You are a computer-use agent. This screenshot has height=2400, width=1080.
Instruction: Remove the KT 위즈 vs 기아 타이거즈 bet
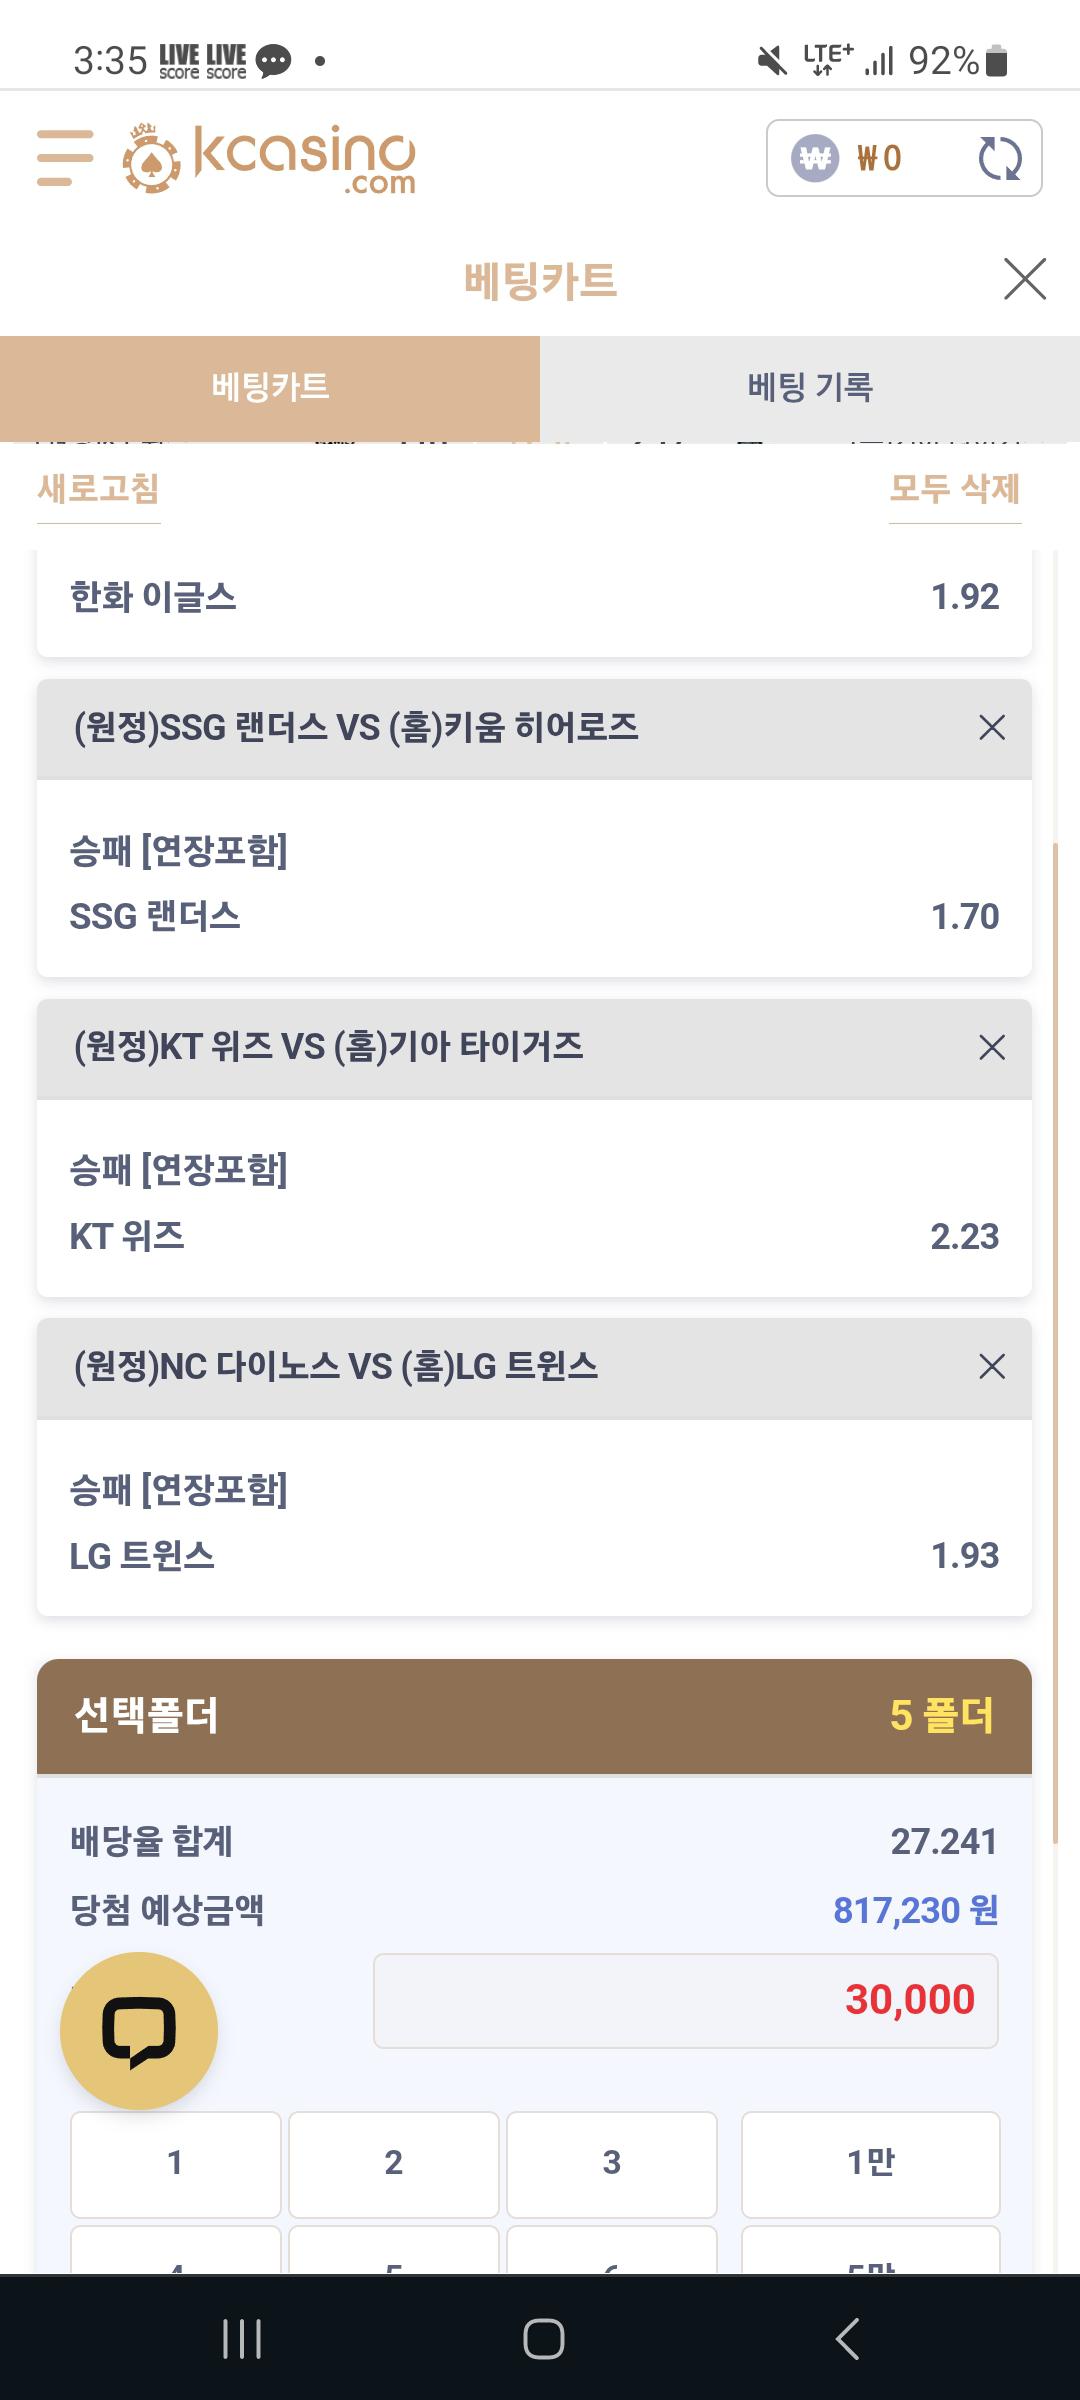coord(992,1048)
